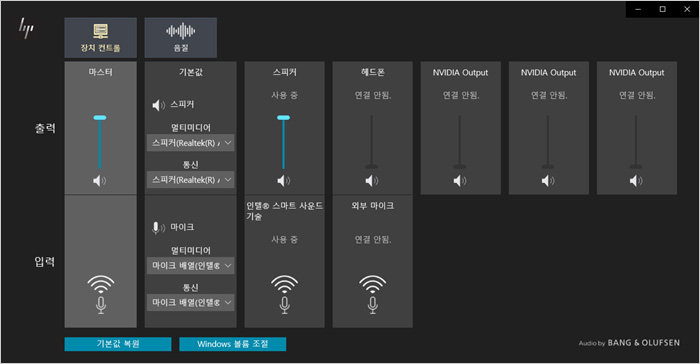Click the 외부 마이크 microphone icon
Viewport: 700px width, 364px height.
[x=373, y=294]
